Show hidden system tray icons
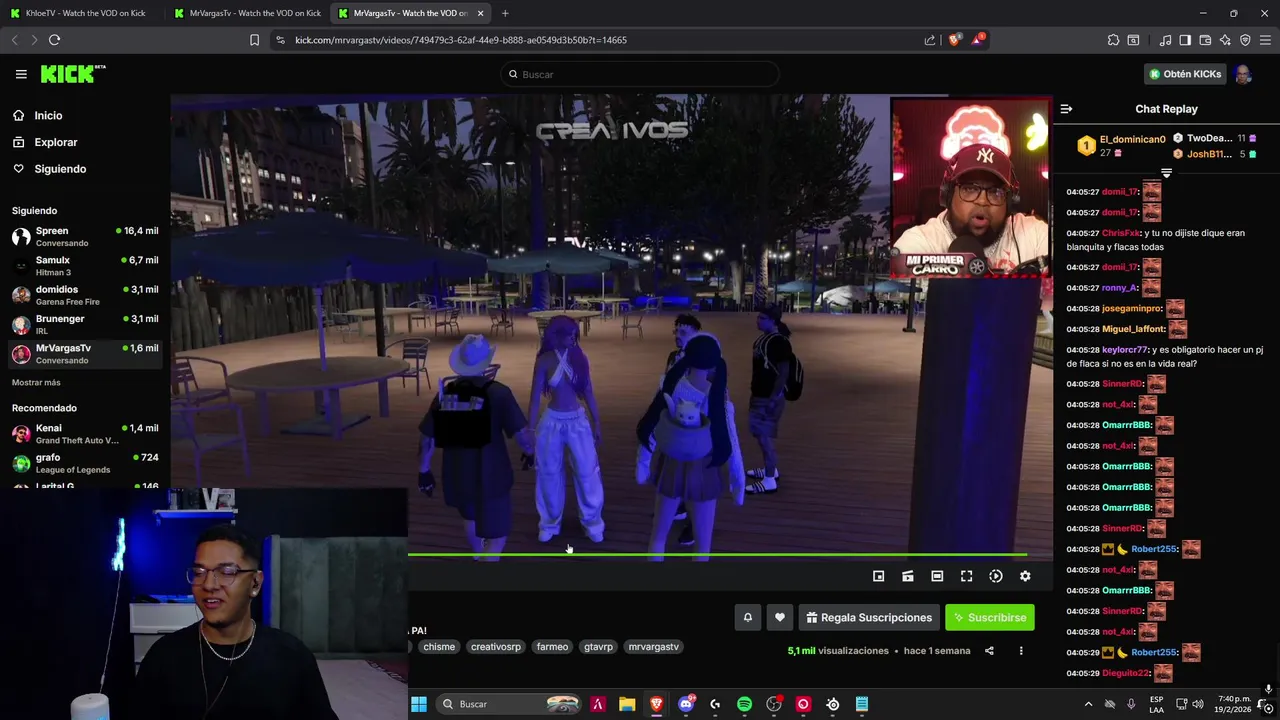Screen dimensions: 1280x720 1089,704
